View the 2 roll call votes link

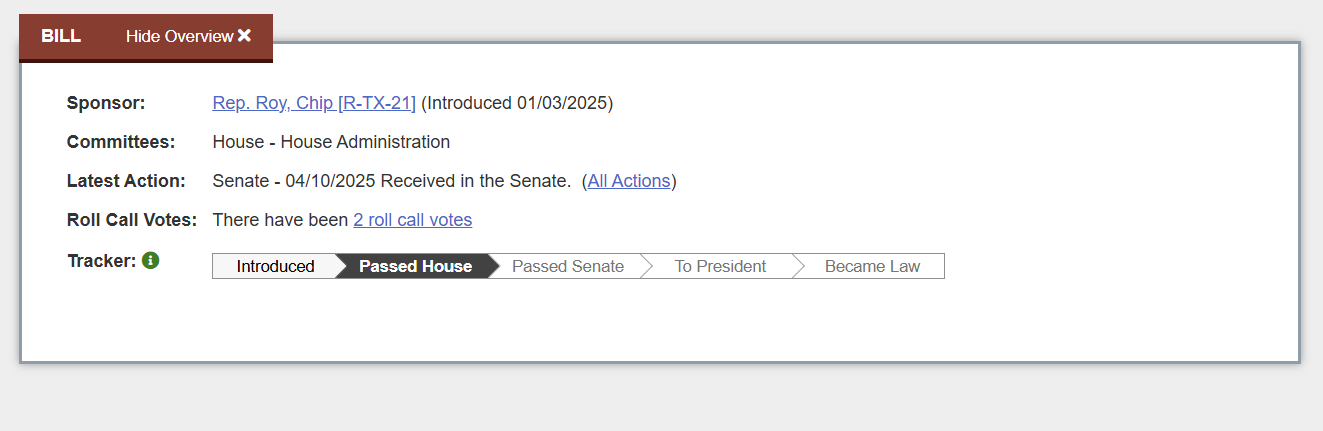pos(412,220)
